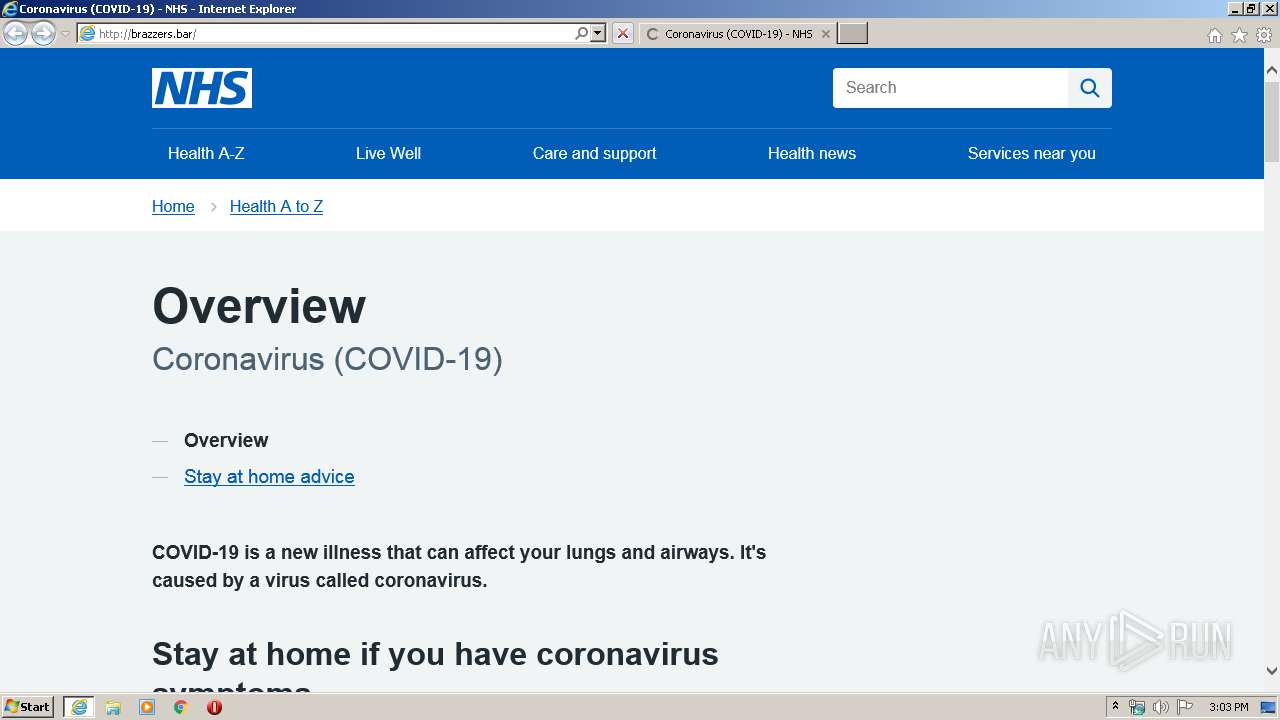Screen dimensions: 1280x720
Task: Click the Health A to Z breadcrumb link
Action: coord(276,206)
